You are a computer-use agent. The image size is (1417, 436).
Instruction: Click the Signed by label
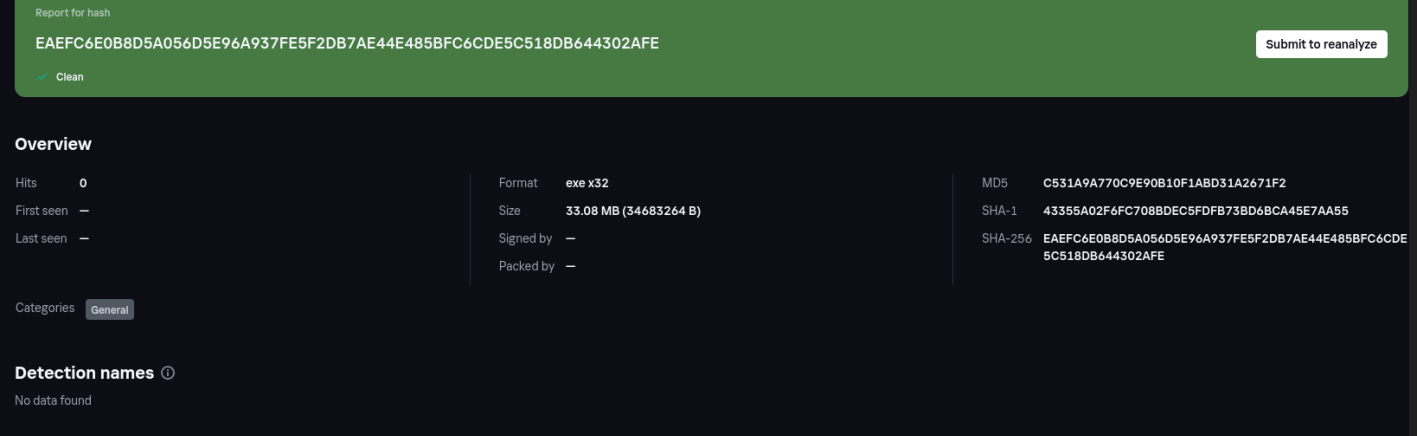pyautogui.click(x=525, y=238)
